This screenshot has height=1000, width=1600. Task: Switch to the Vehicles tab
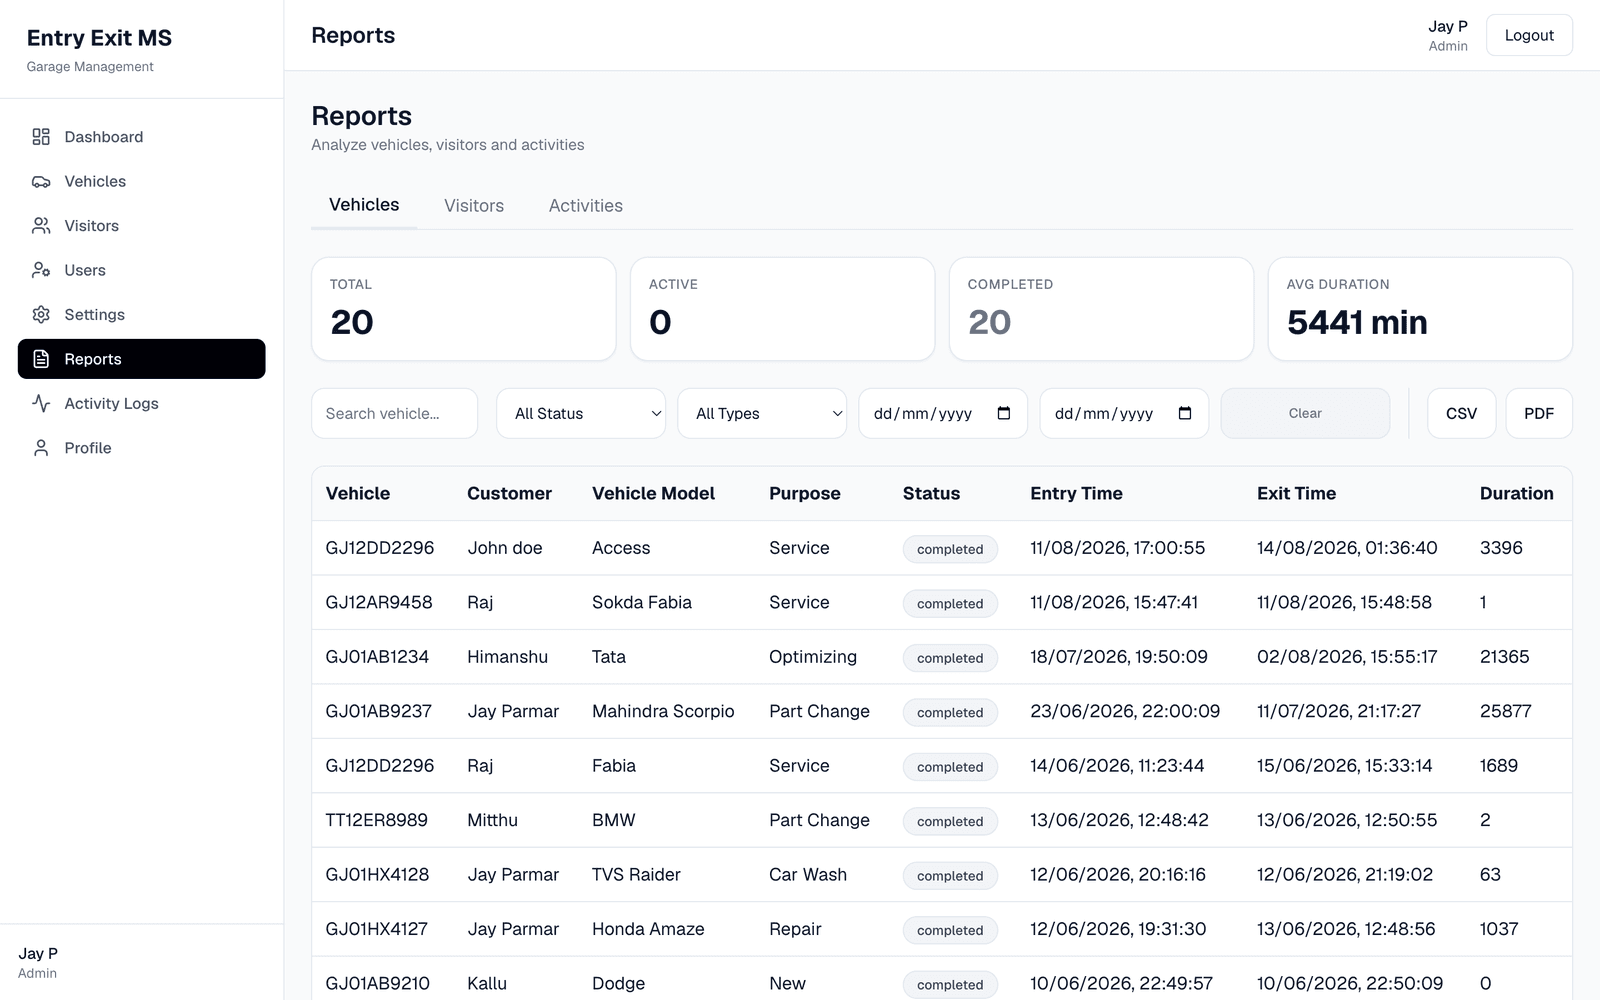pos(364,205)
